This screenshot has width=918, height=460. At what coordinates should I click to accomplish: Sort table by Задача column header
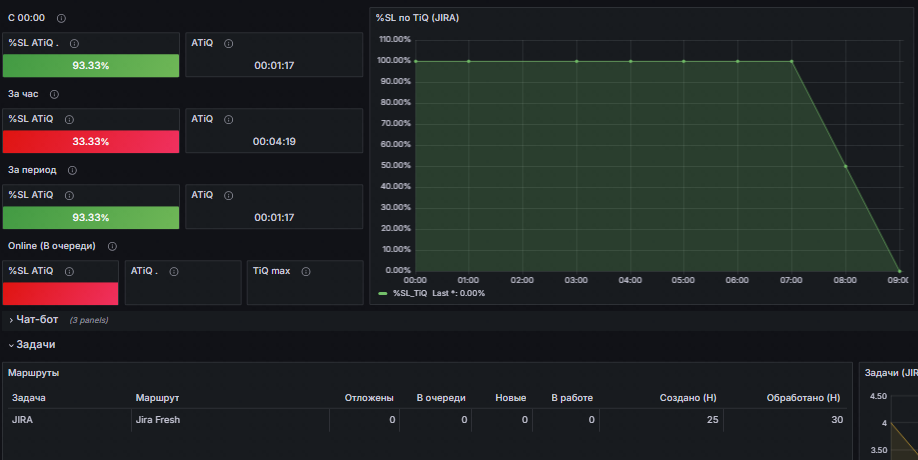click(x=29, y=398)
